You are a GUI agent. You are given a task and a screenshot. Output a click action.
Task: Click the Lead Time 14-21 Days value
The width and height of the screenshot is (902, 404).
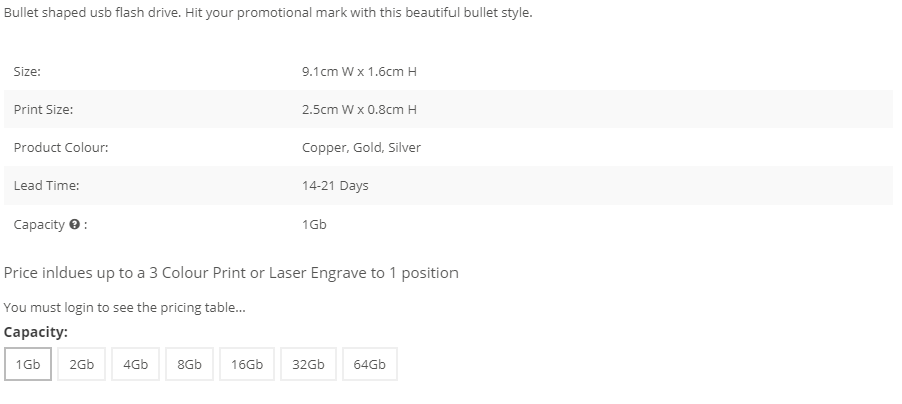(x=335, y=186)
